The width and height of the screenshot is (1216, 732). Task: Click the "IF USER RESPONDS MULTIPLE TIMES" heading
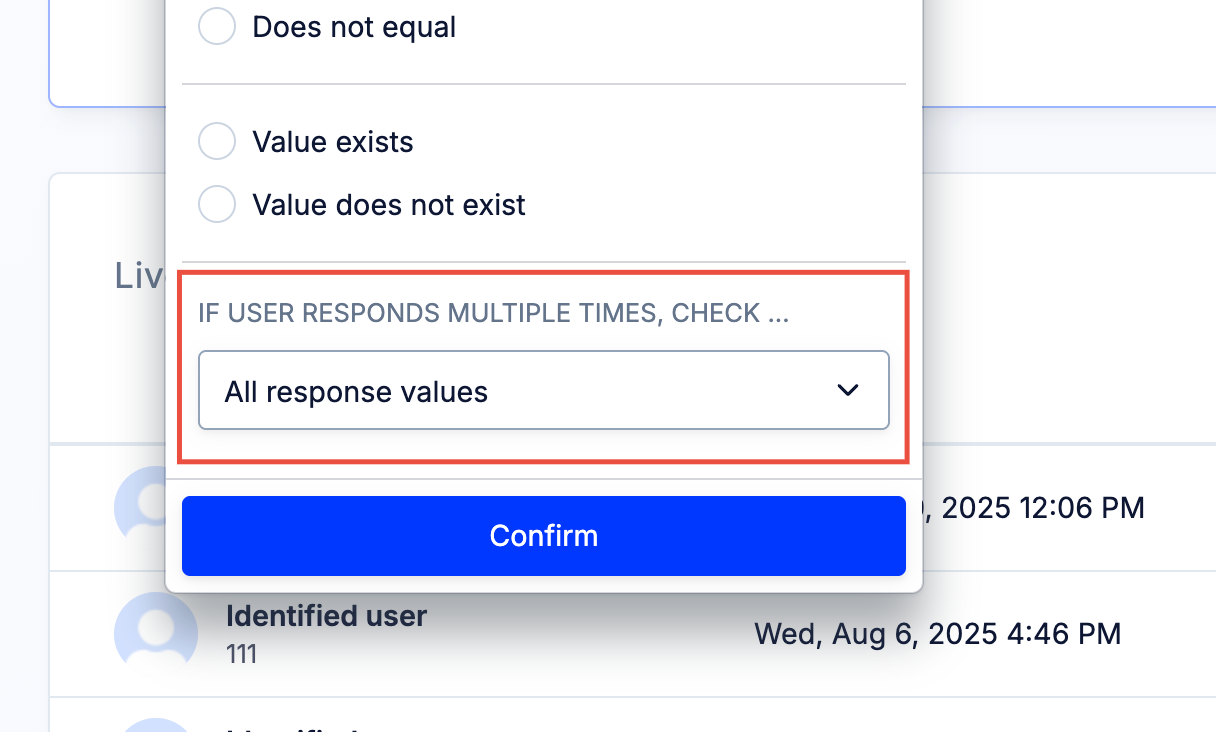pos(494,313)
